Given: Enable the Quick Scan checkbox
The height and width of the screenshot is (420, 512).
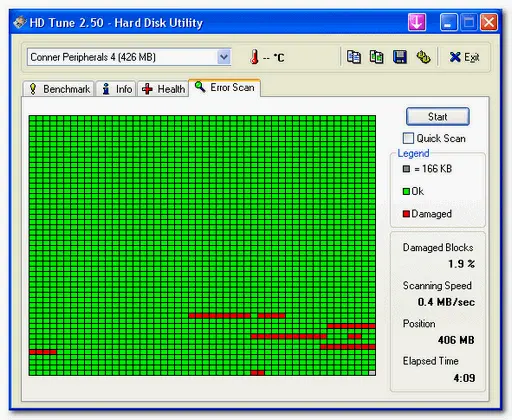Looking at the screenshot, I should click(x=408, y=138).
